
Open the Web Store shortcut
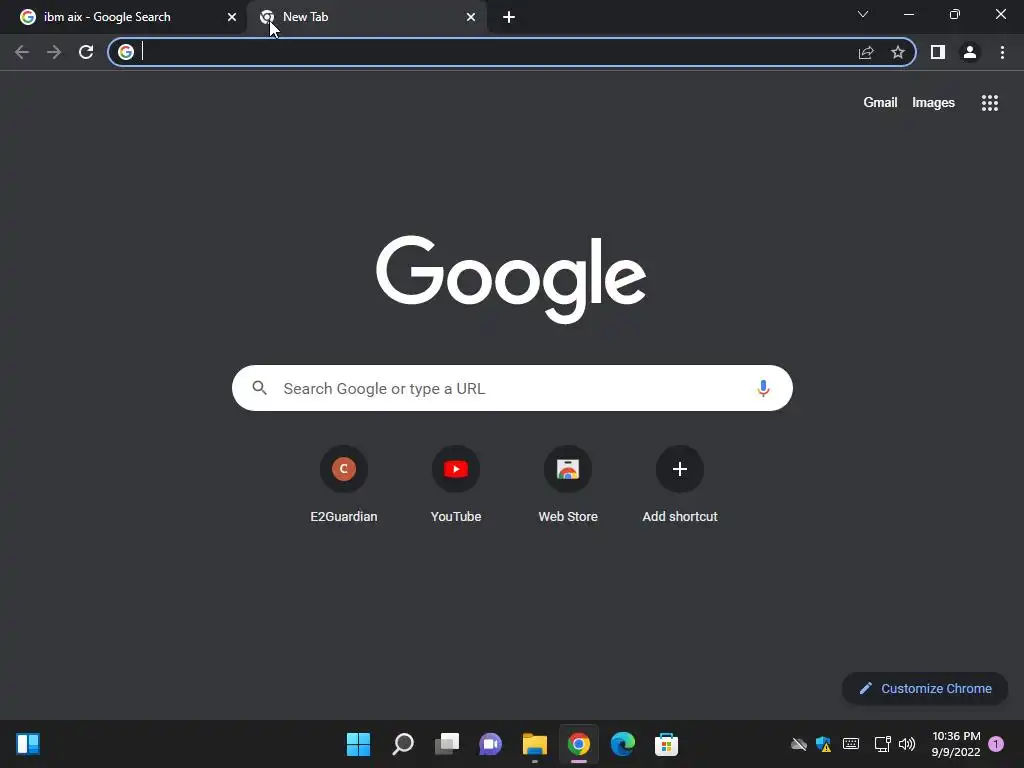pyautogui.click(x=568, y=485)
